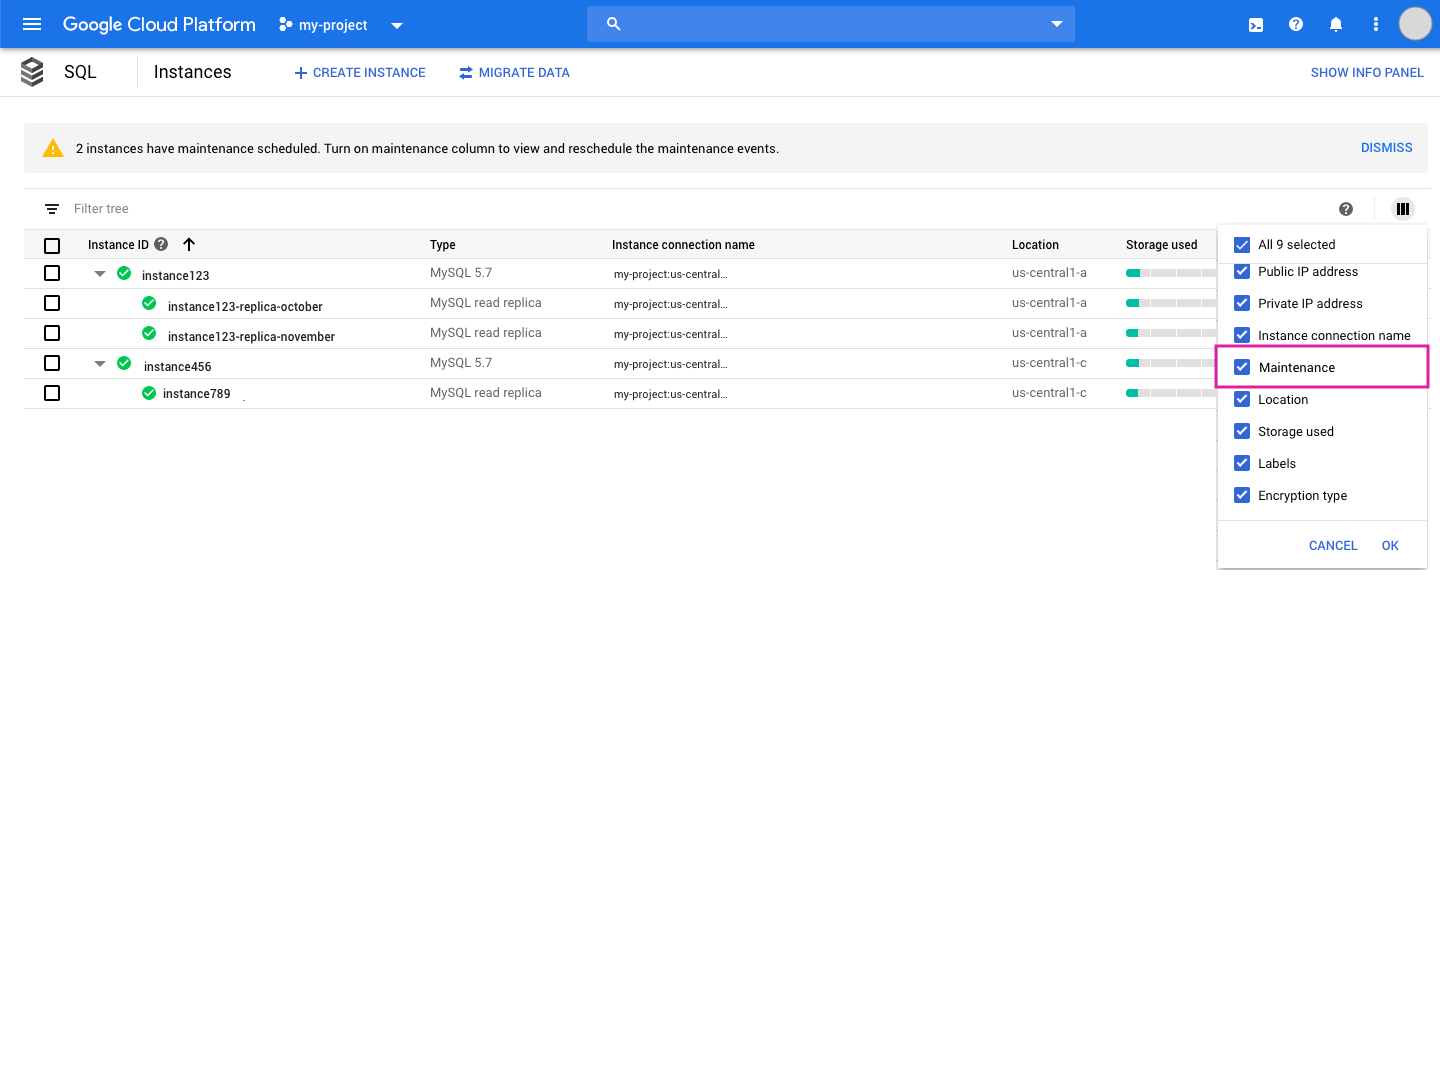Click the yellow warning triangle icon
1440x1080 pixels.
[53, 149]
